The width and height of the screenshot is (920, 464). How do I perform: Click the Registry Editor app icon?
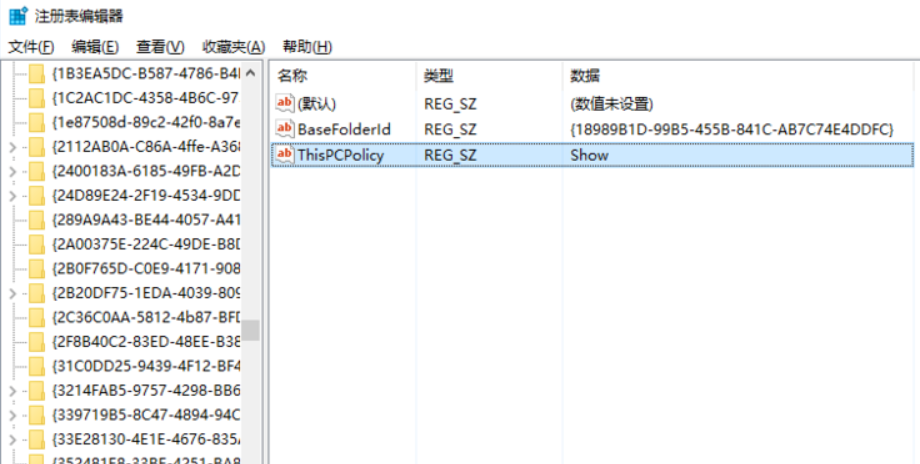[18, 16]
